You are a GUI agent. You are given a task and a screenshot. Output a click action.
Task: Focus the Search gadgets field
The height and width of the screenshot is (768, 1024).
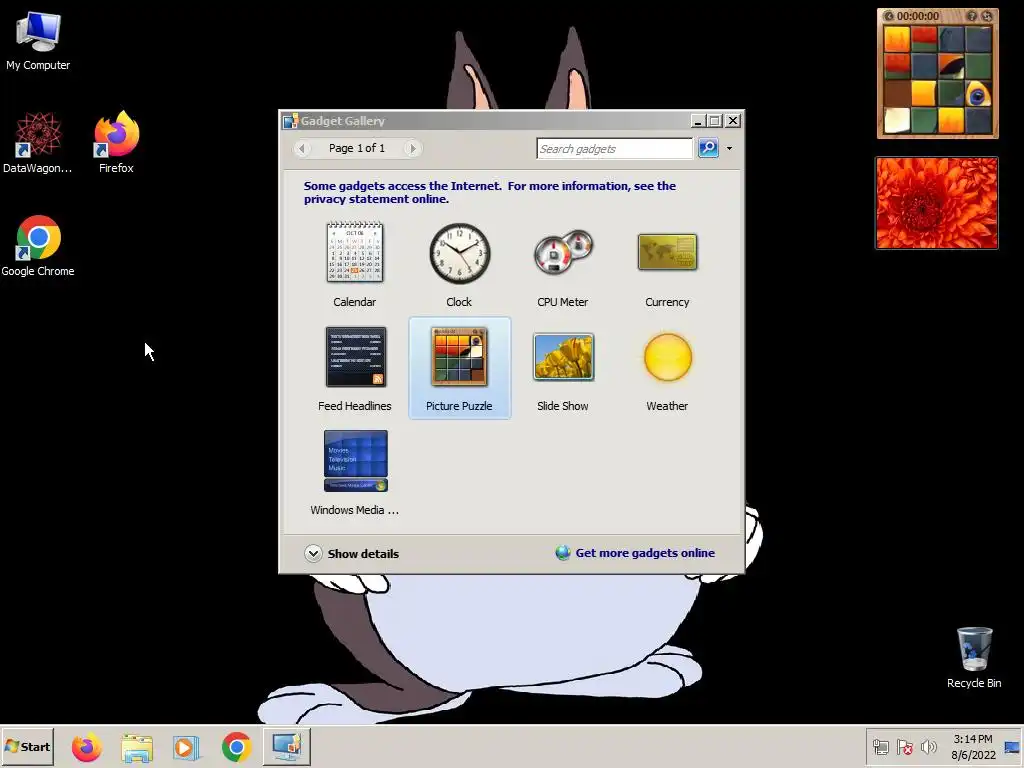pos(614,148)
